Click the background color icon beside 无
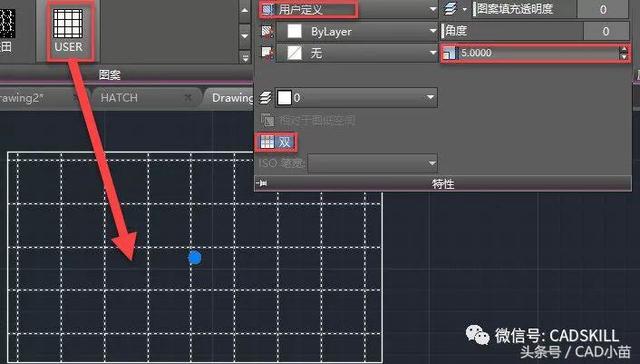 click(x=267, y=53)
